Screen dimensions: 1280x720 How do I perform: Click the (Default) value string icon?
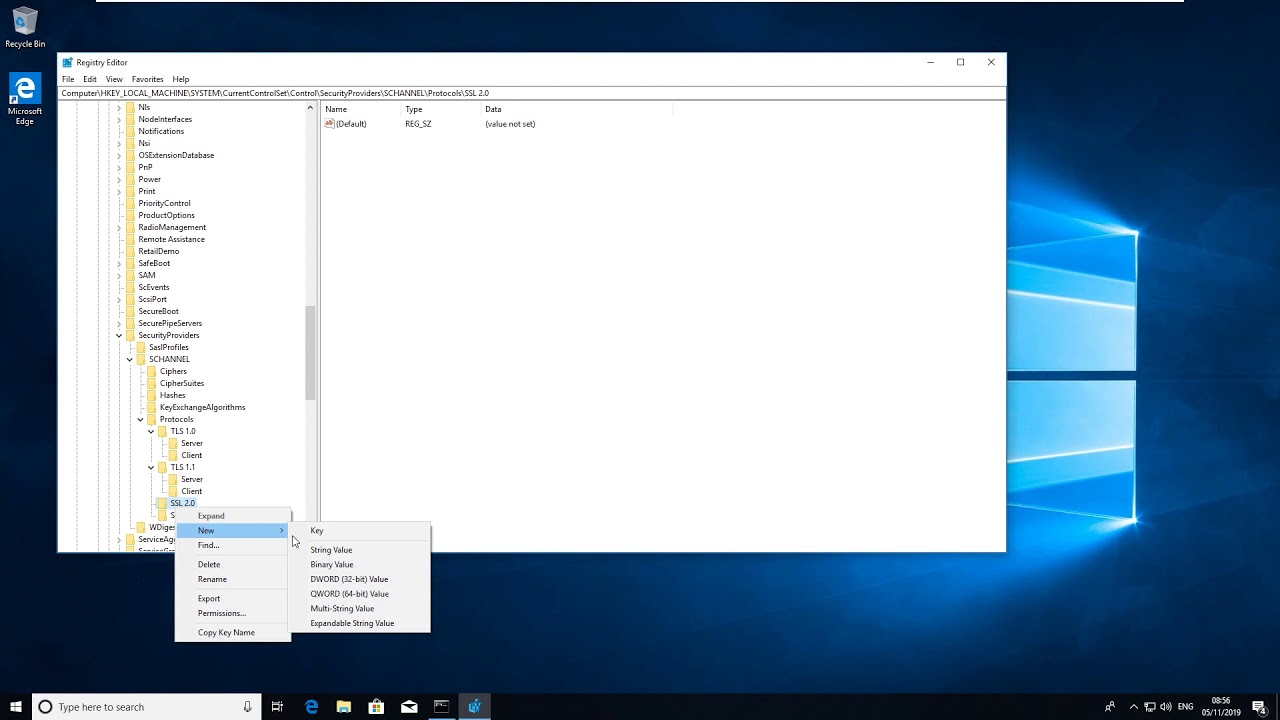[x=329, y=124]
